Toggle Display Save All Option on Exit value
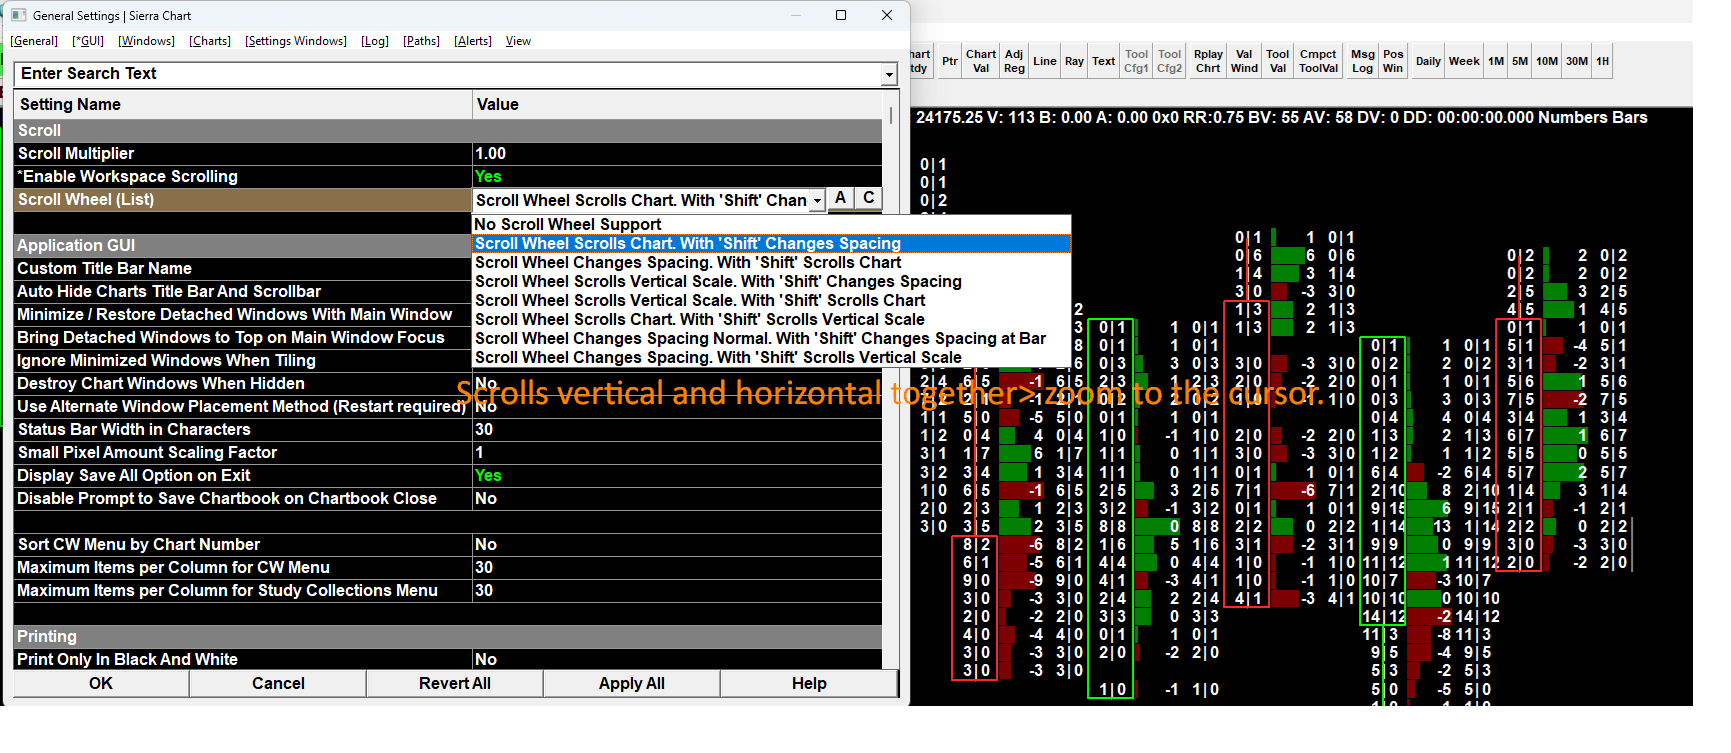This screenshot has width=1731, height=753. (x=677, y=475)
